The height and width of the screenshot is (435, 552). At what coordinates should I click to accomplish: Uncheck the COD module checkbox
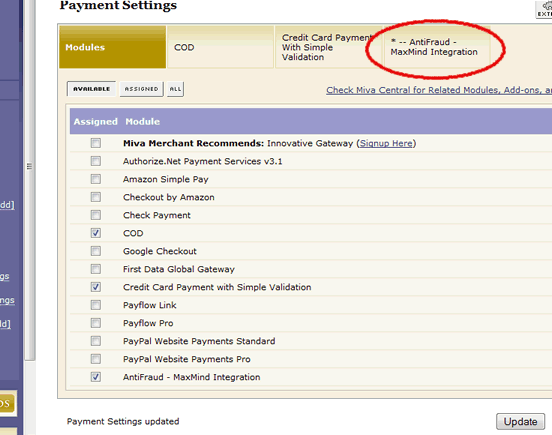point(95,233)
